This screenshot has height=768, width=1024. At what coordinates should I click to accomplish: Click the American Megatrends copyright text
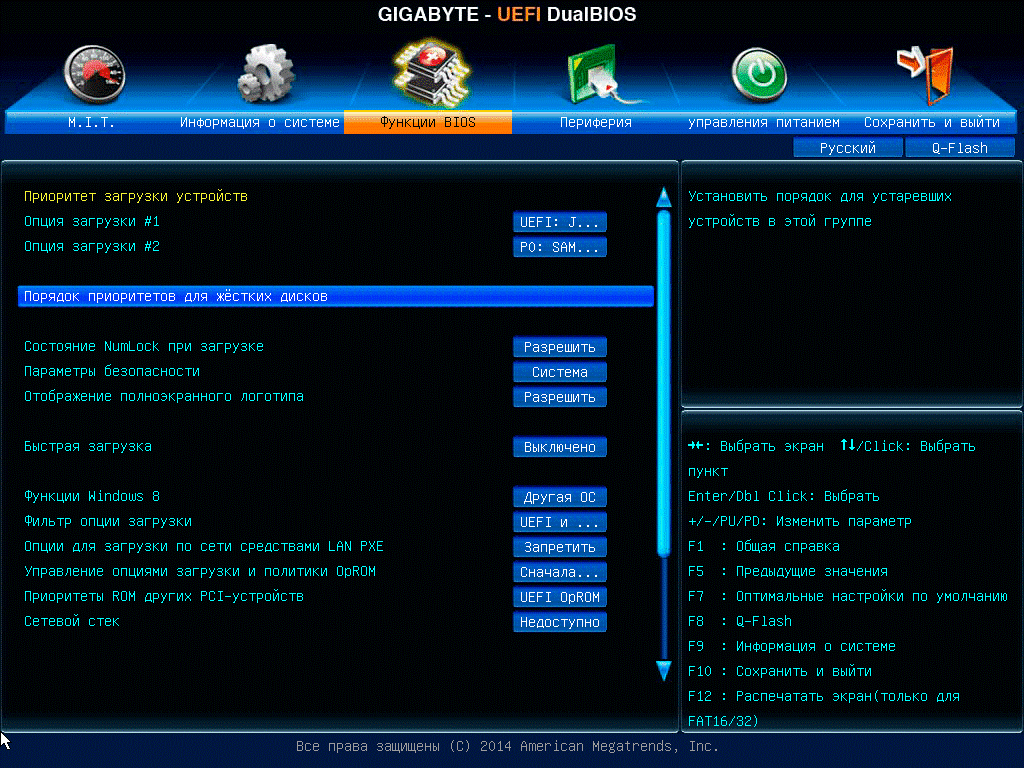pyautogui.click(x=507, y=746)
